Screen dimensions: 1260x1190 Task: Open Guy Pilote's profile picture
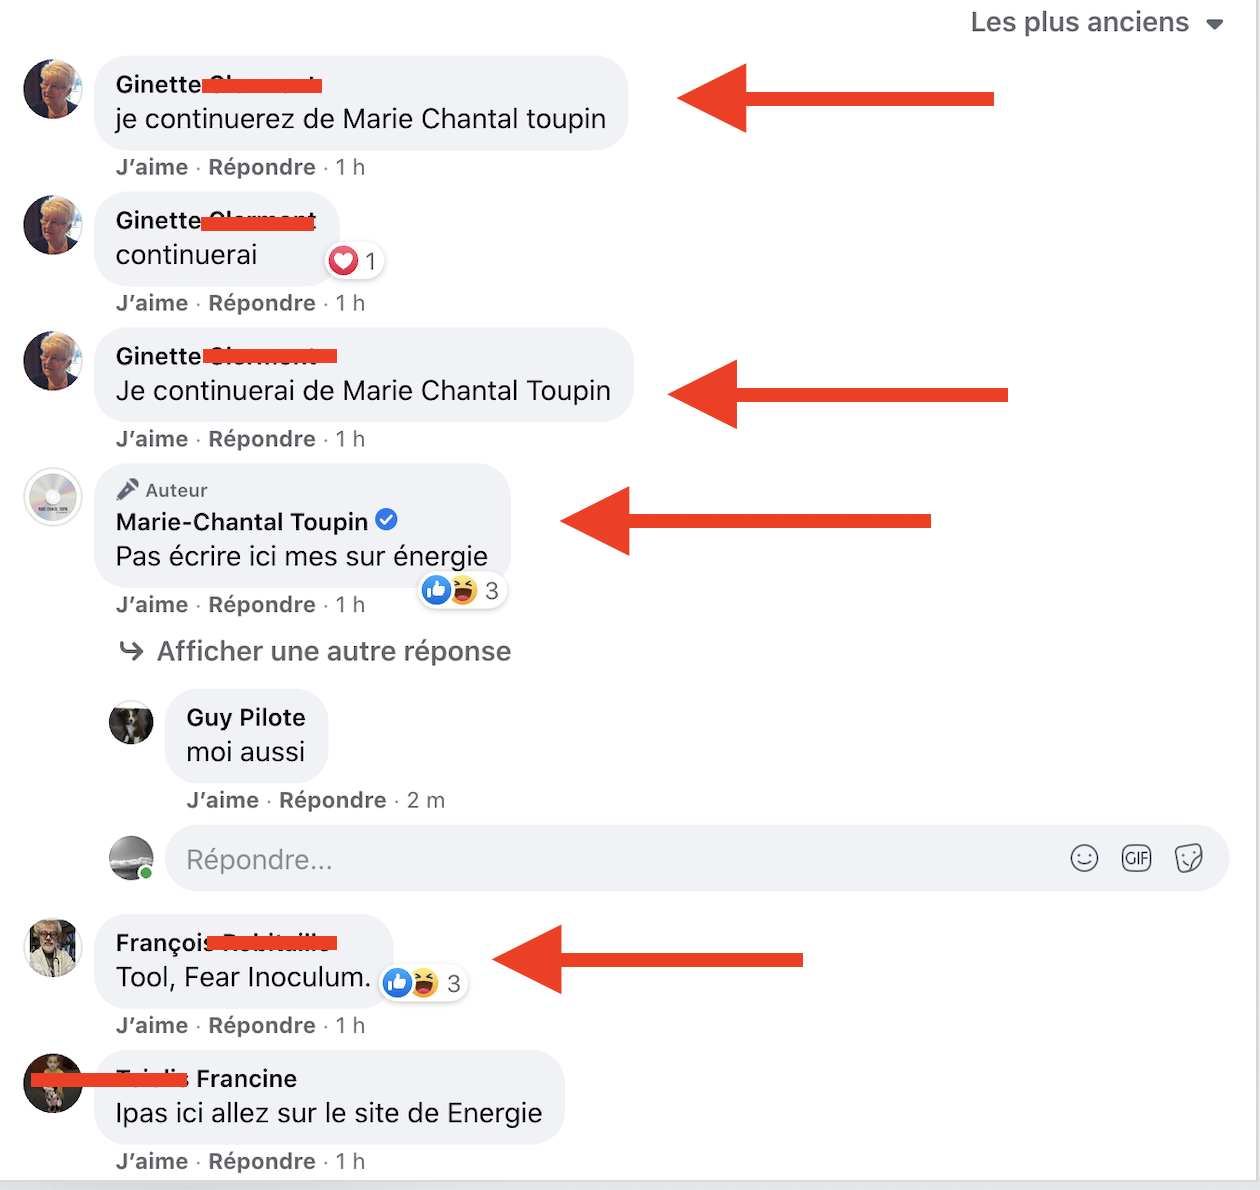point(131,722)
